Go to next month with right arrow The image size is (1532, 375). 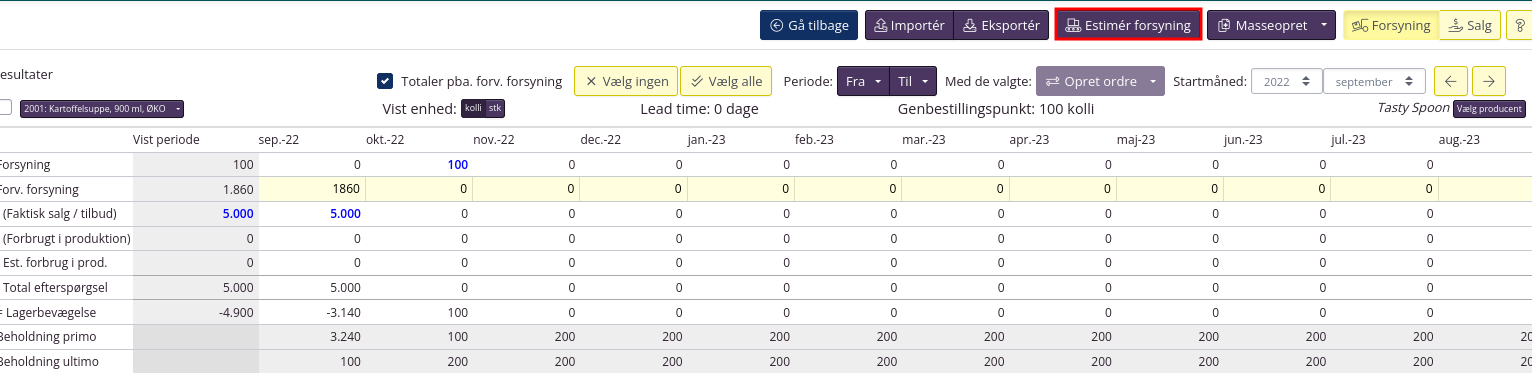point(1489,81)
